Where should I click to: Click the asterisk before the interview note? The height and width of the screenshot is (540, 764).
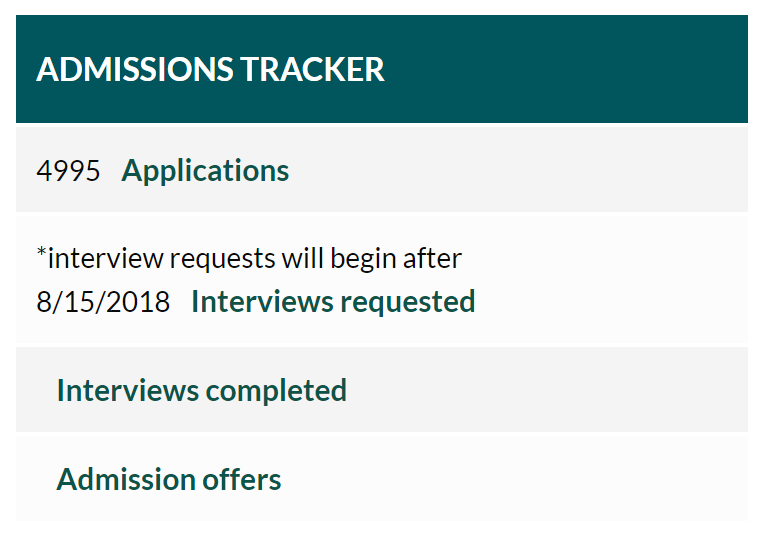click(x=41, y=254)
